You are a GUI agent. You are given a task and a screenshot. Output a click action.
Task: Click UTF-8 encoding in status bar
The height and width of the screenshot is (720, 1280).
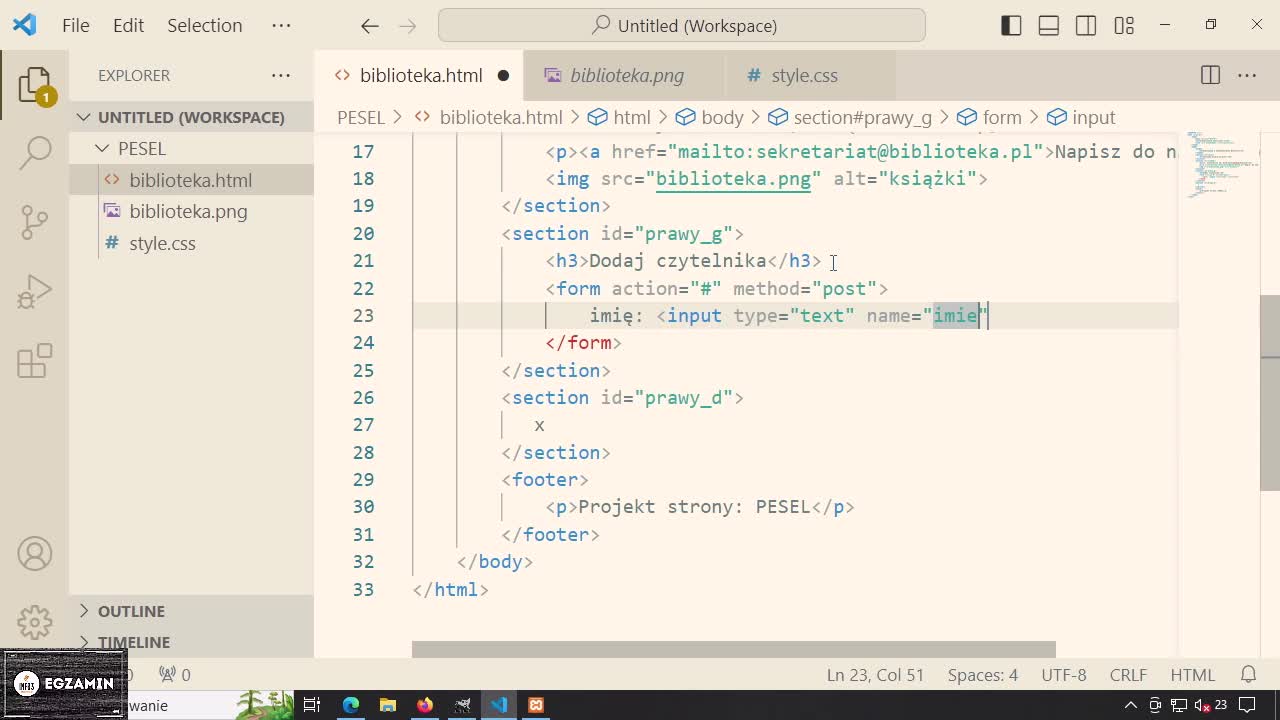(1064, 675)
